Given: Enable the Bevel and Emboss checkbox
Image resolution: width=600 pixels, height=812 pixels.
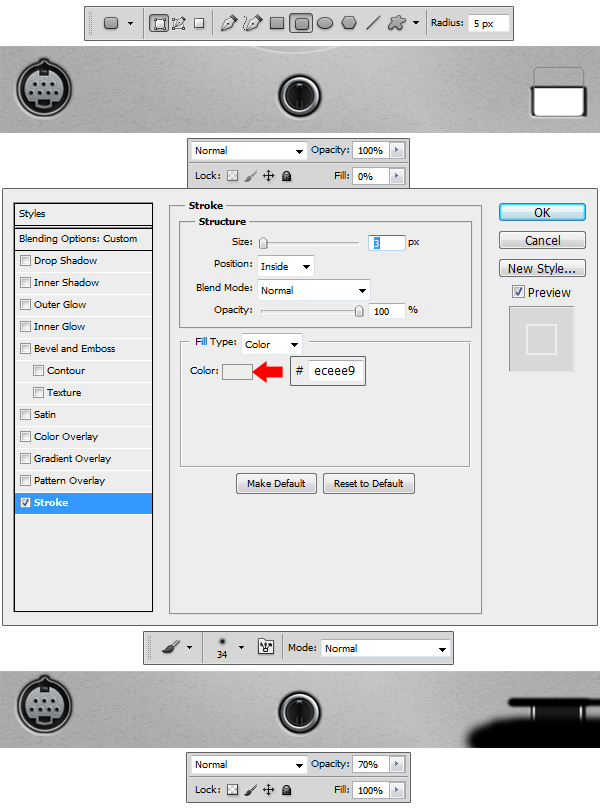Looking at the screenshot, I should (x=25, y=349).
